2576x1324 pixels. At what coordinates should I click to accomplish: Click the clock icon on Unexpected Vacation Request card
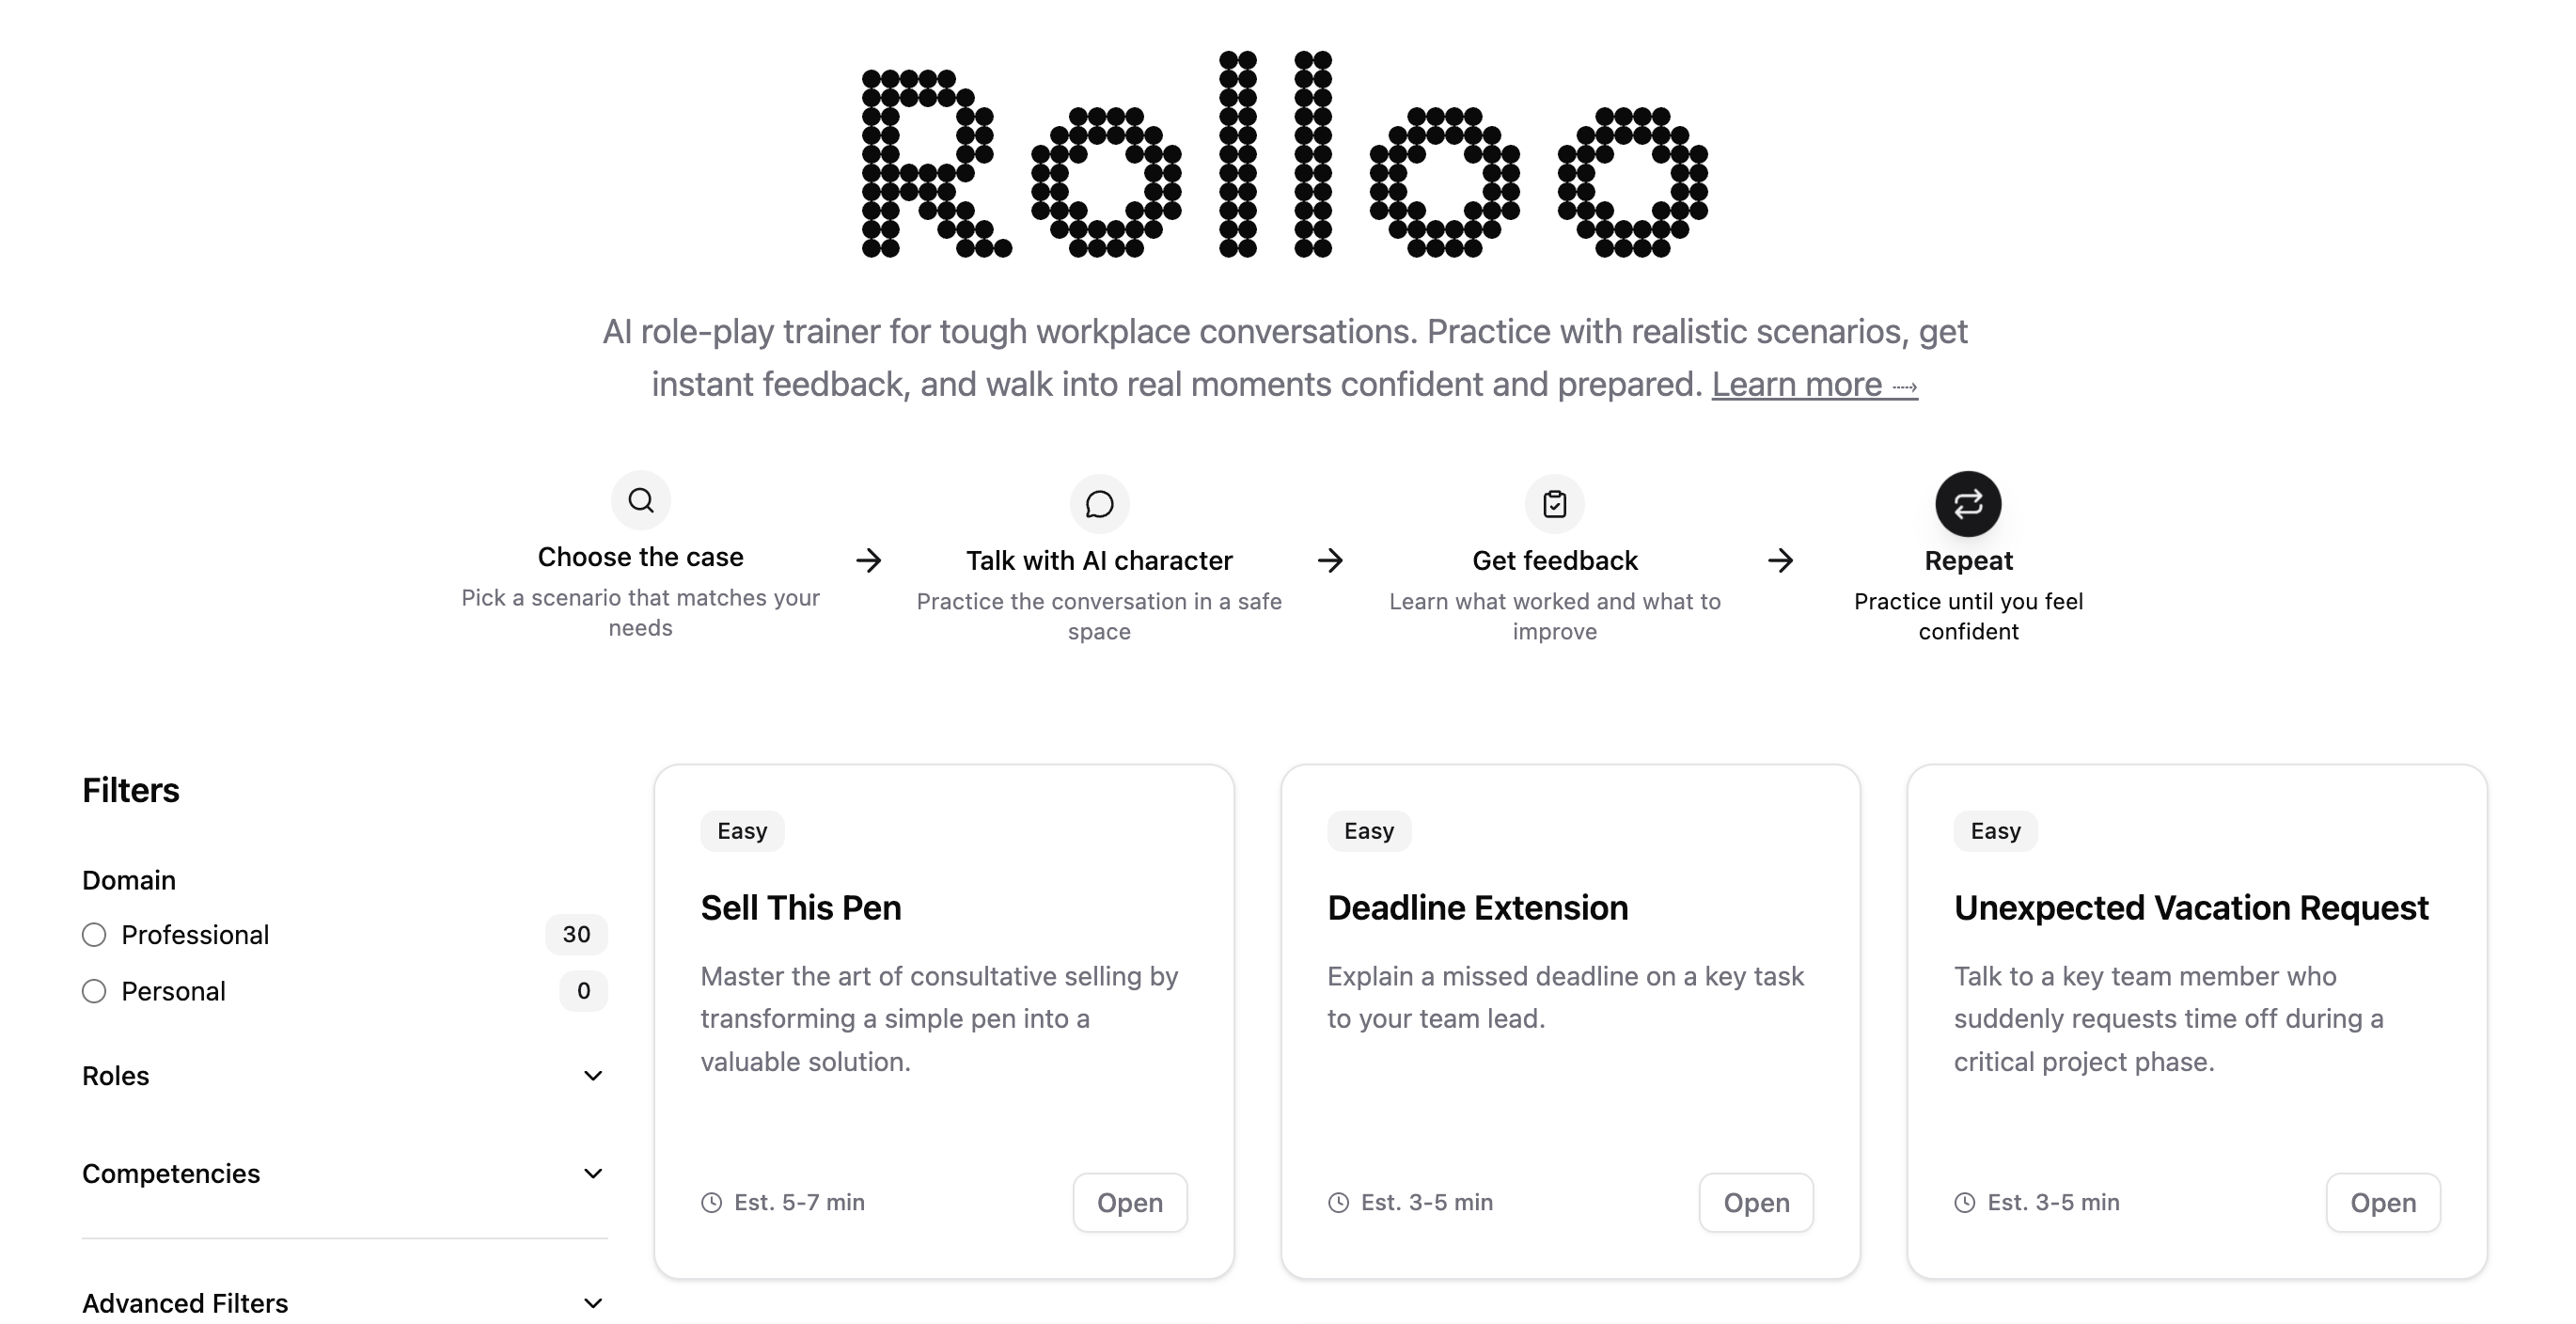click(1965, 1203)
